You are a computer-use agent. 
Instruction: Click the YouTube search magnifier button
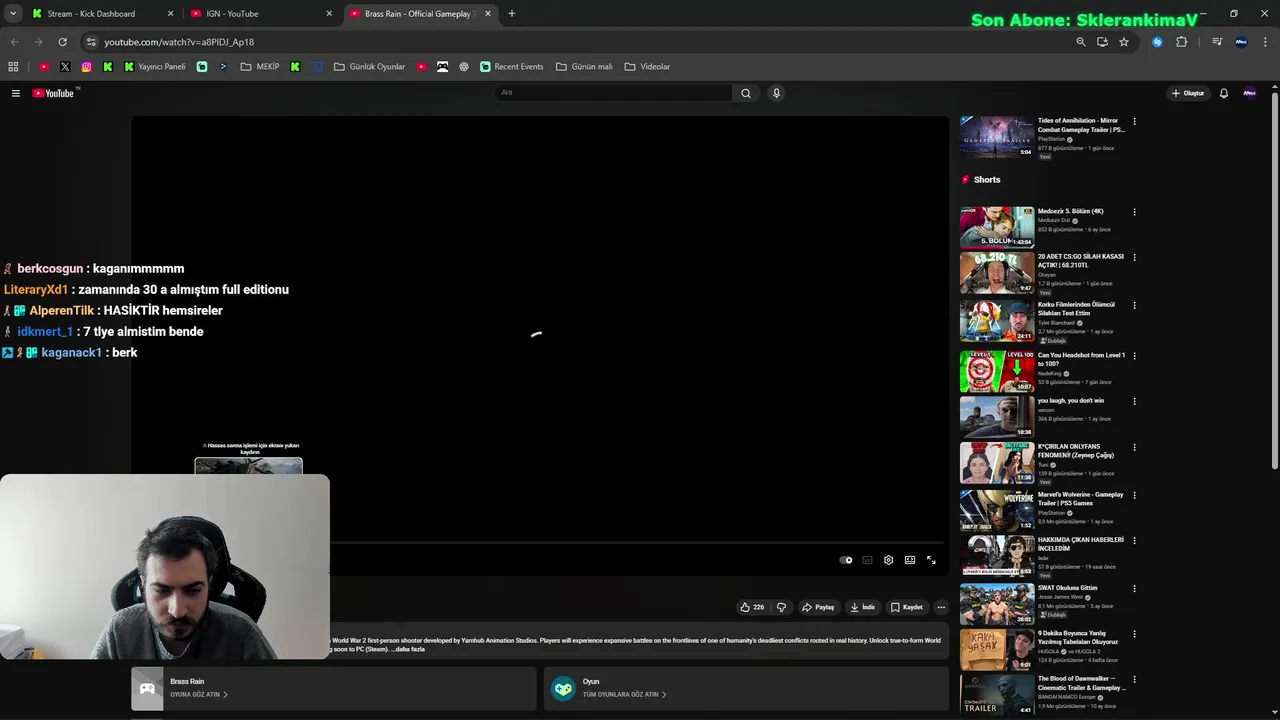(745, 93)
